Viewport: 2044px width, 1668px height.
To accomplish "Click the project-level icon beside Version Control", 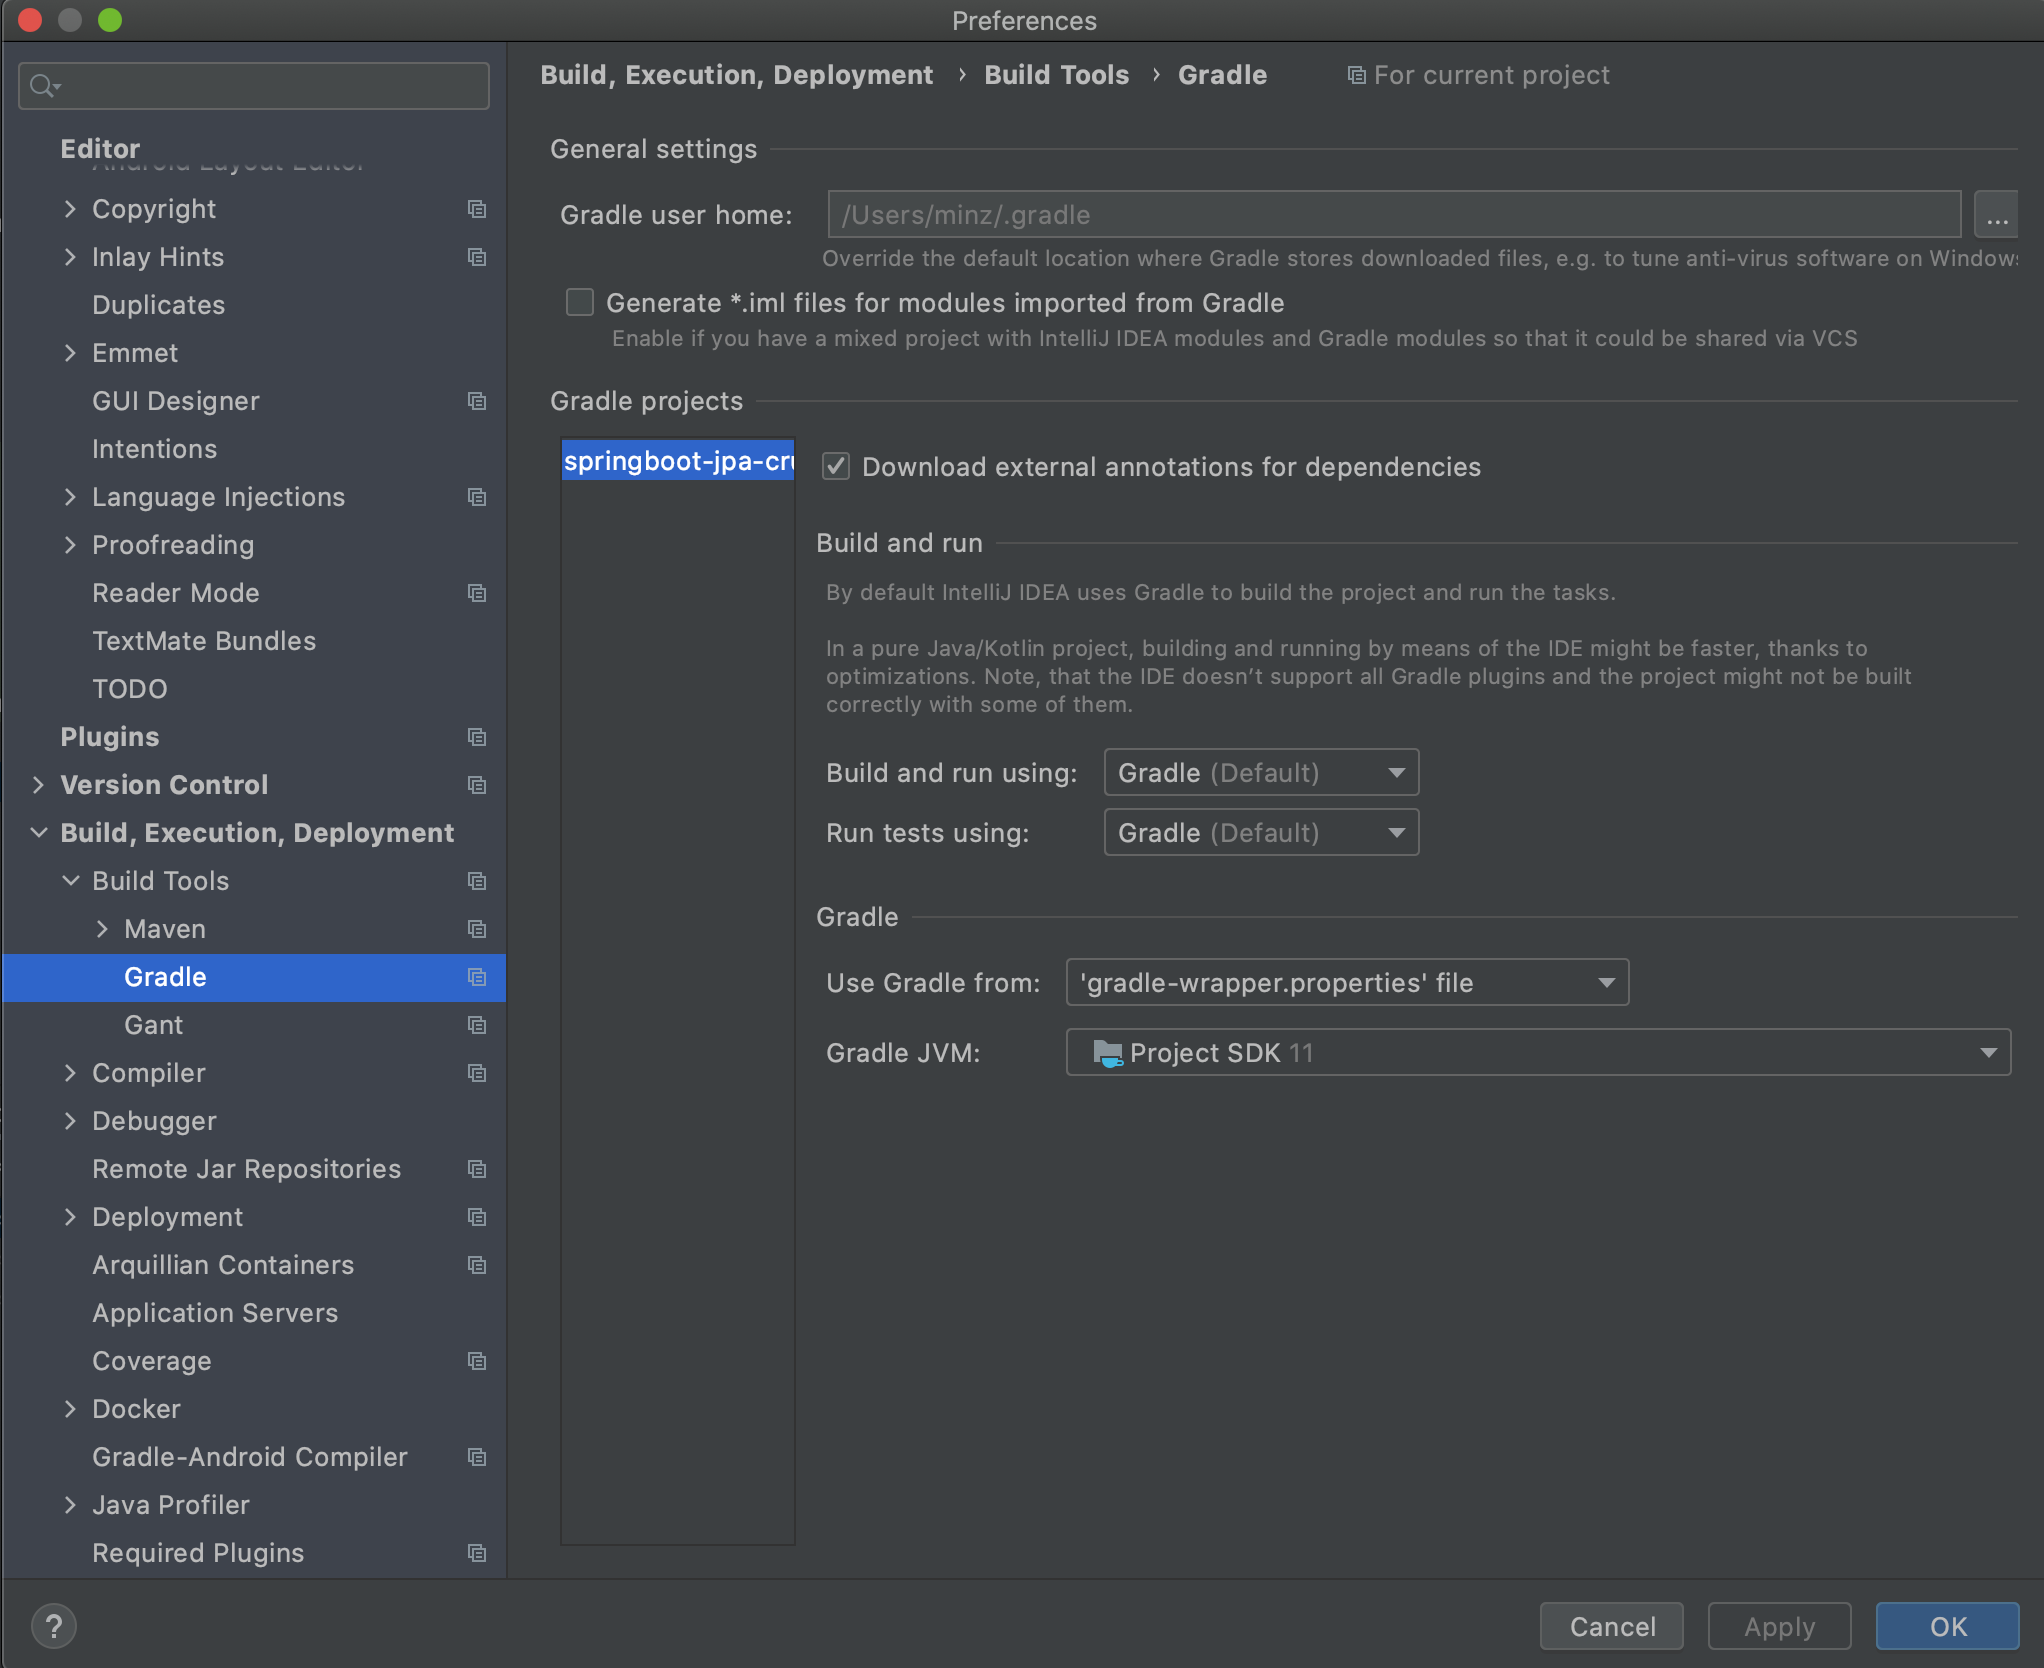I will (477, 785).
